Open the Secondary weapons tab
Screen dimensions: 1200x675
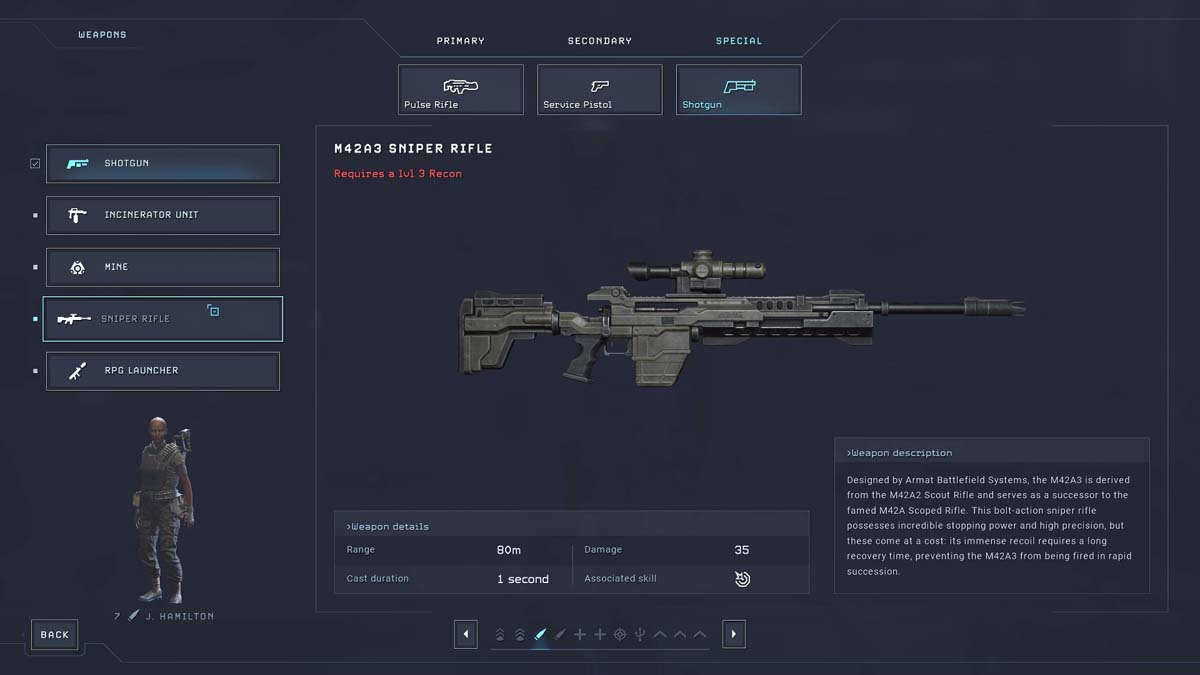pos(599,41)
